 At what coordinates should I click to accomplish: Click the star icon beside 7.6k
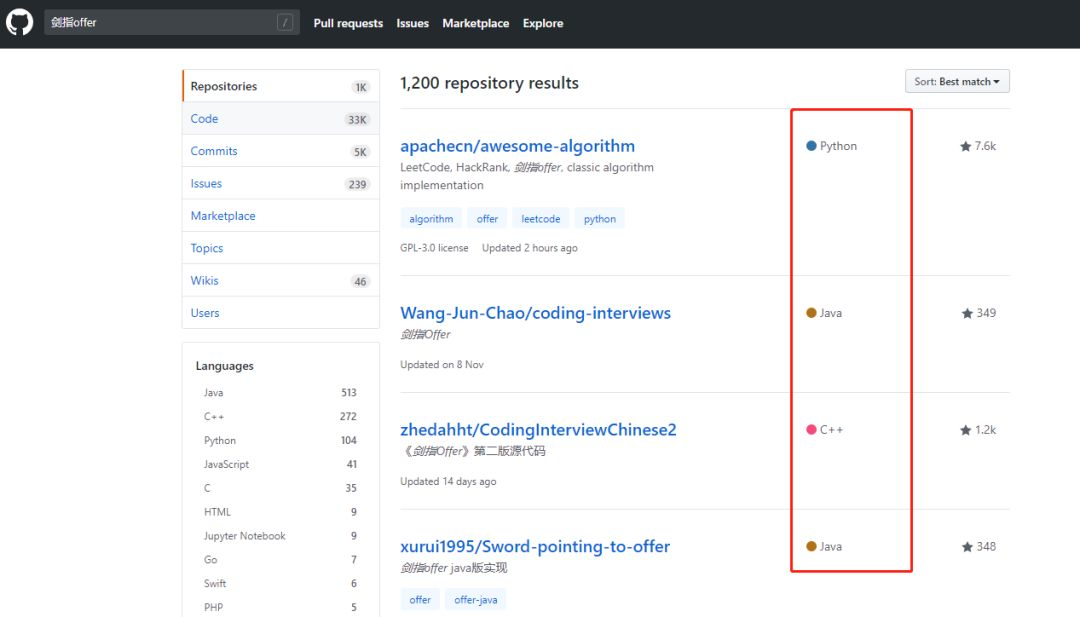tap(966, 146)
